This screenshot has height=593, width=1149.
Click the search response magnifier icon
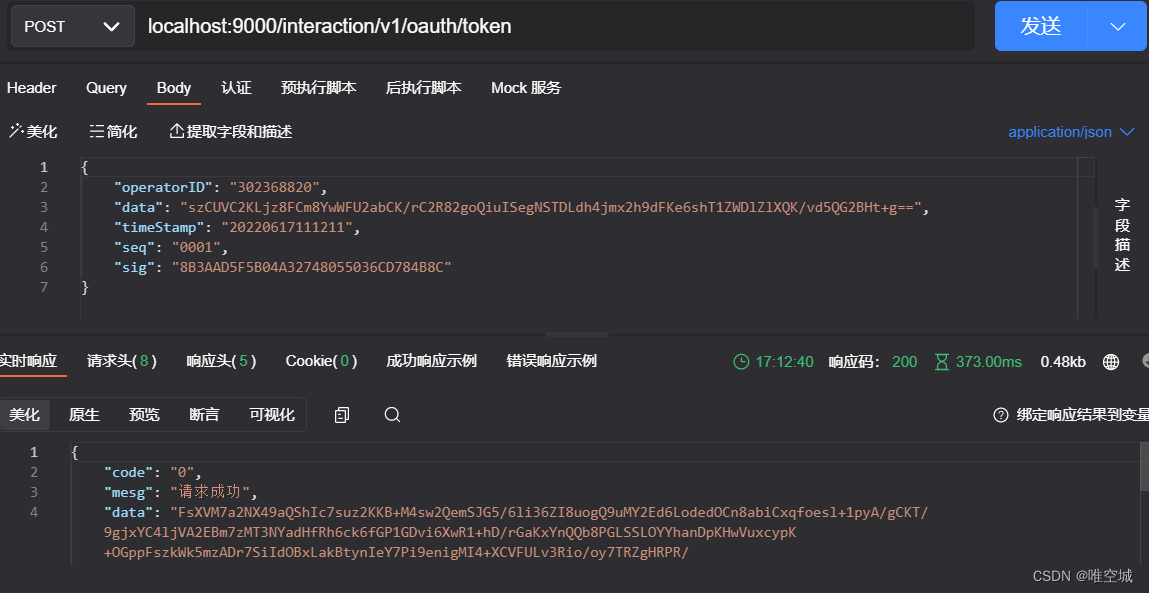pos(392,415)
